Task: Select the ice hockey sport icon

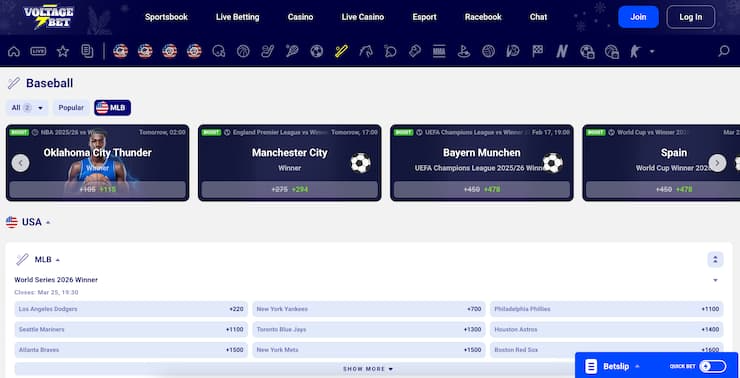Action: (268, 51)
